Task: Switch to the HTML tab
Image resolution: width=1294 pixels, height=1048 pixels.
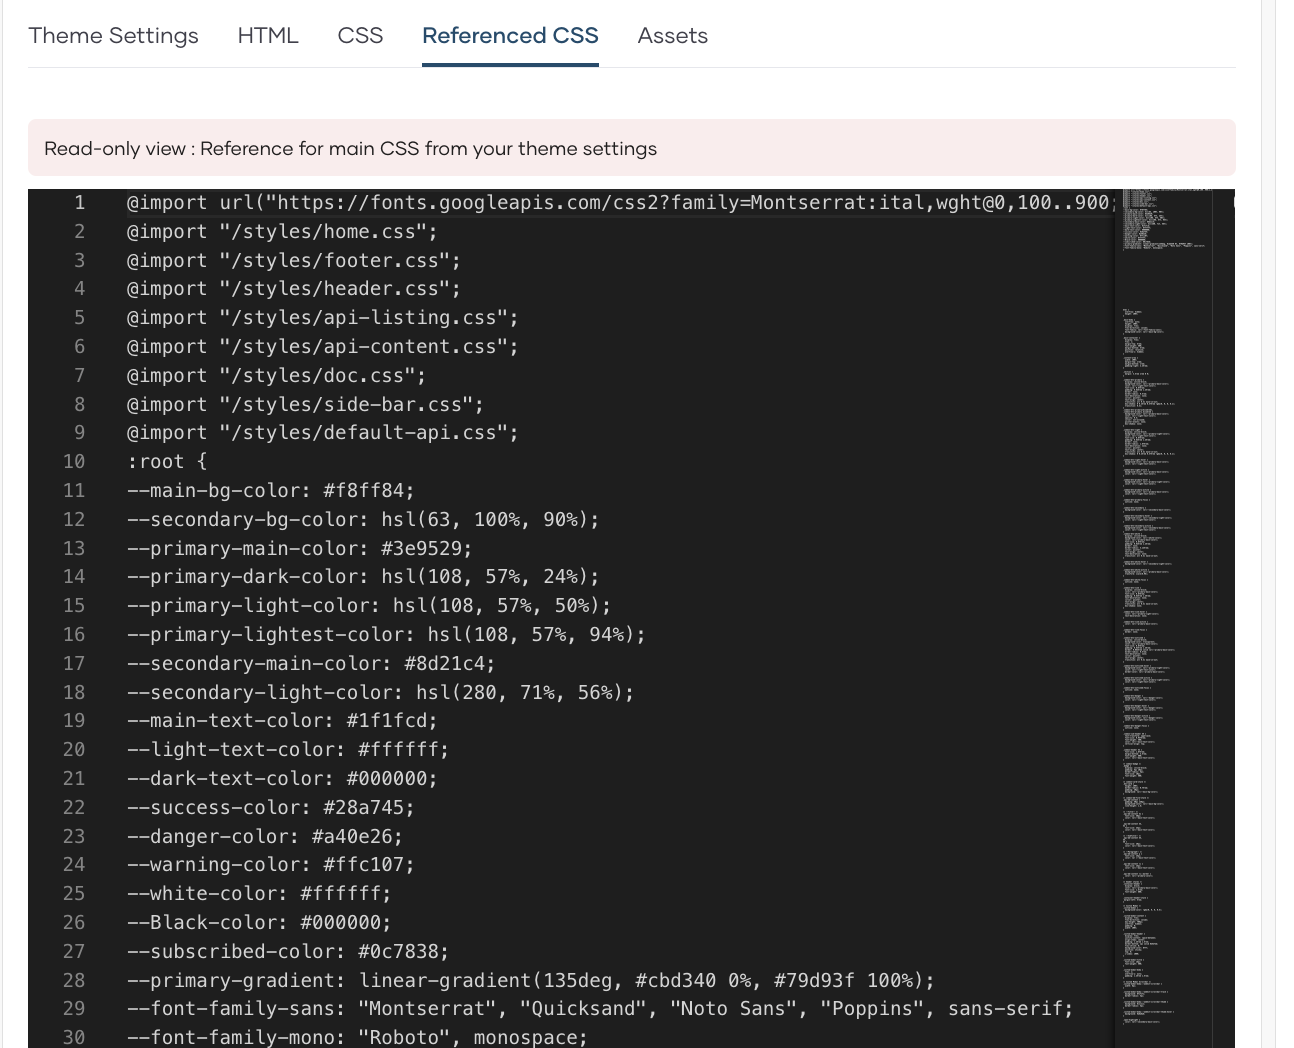Action: point(267,36)
